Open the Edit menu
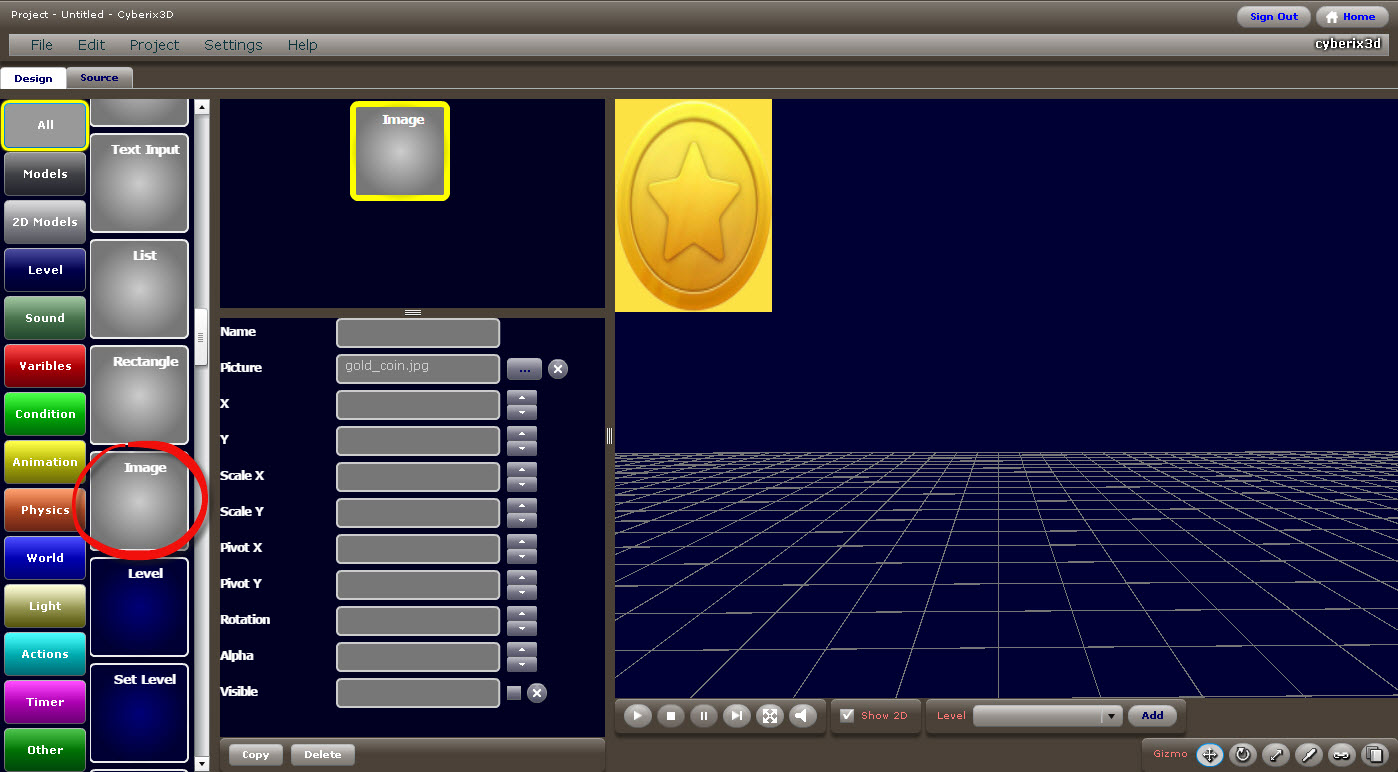1398x772 pixels. (91, 45)
